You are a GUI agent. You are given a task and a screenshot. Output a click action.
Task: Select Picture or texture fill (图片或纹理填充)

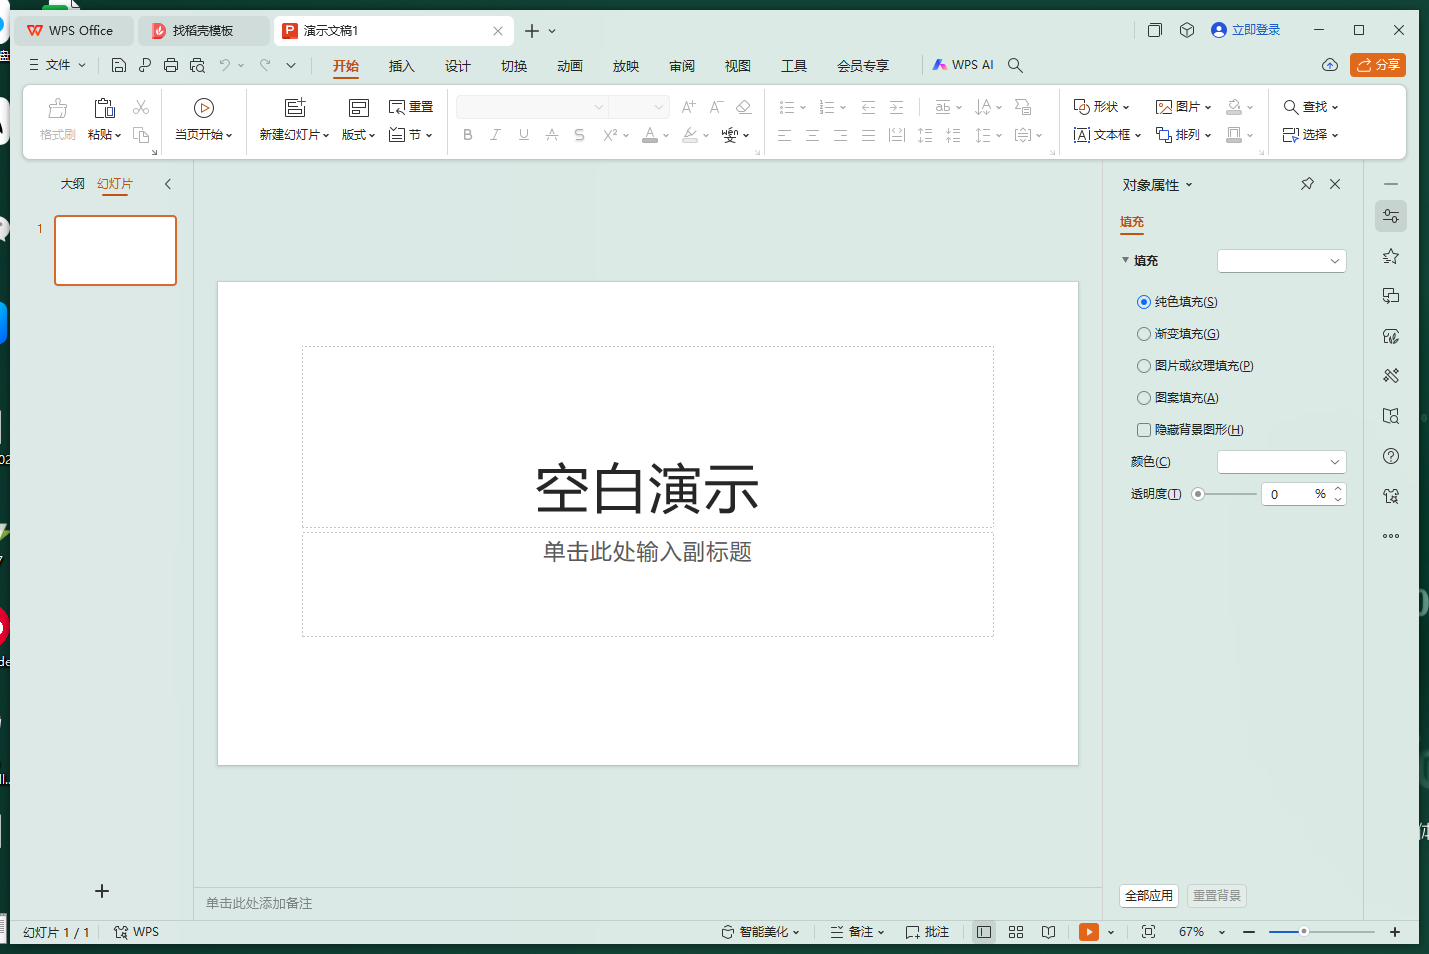tap(1144, 366)
